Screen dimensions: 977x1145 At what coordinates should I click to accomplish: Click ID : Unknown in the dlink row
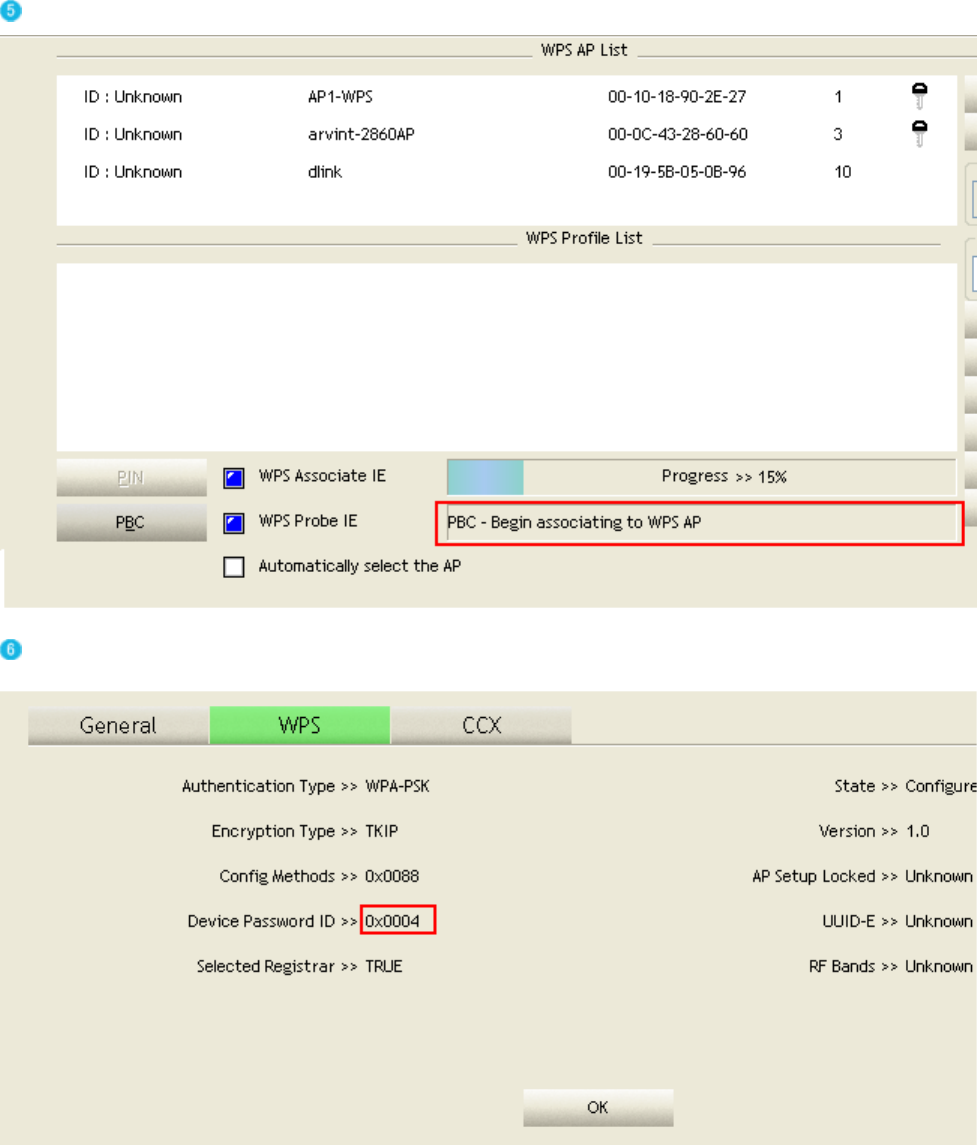tap(133, 172)
